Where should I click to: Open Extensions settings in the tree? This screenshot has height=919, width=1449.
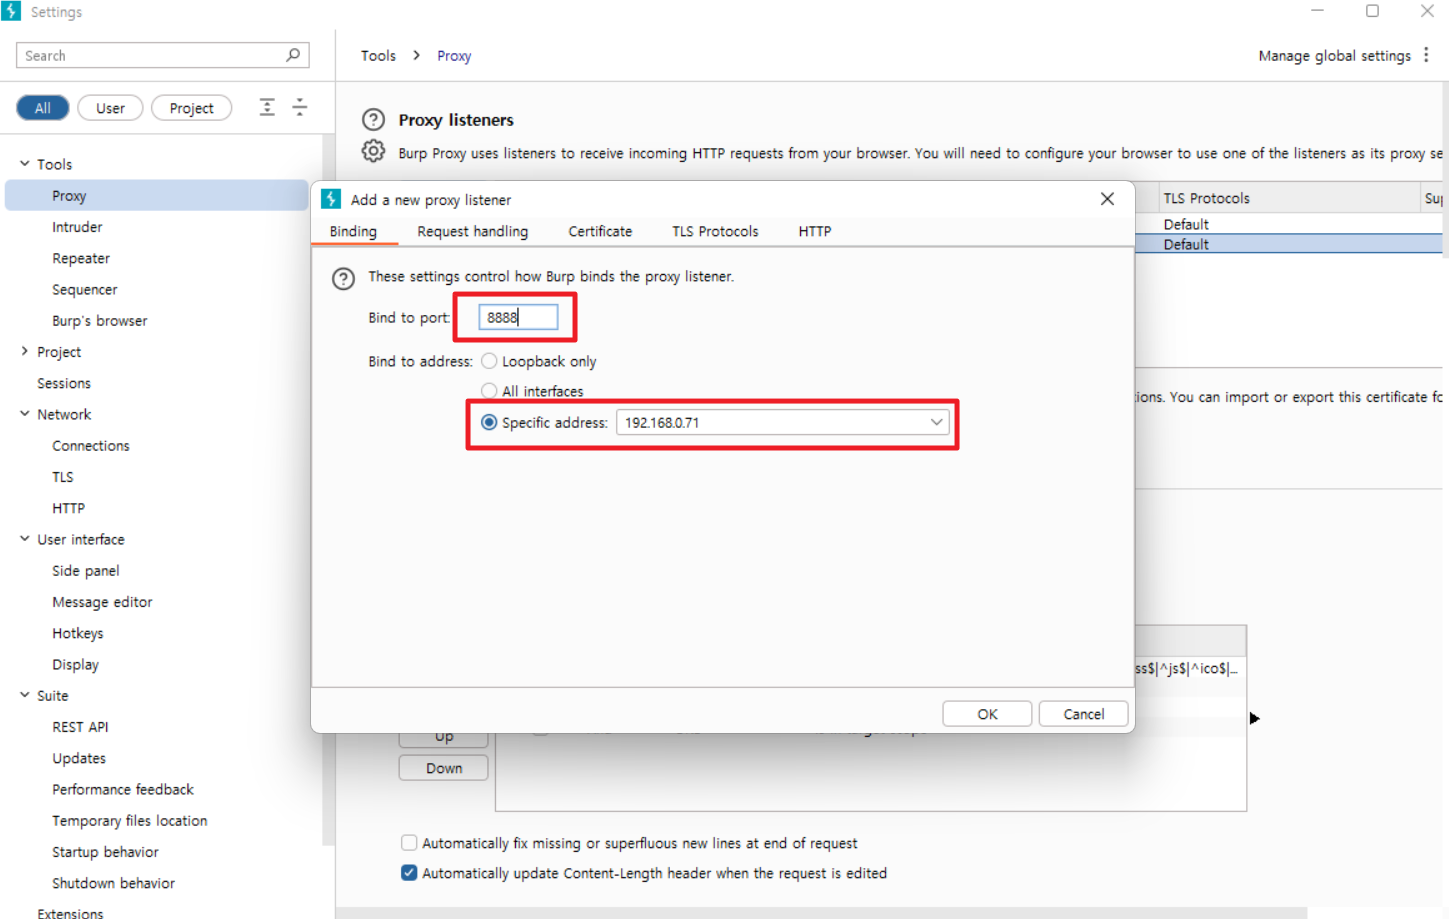(x=70, y=913)
